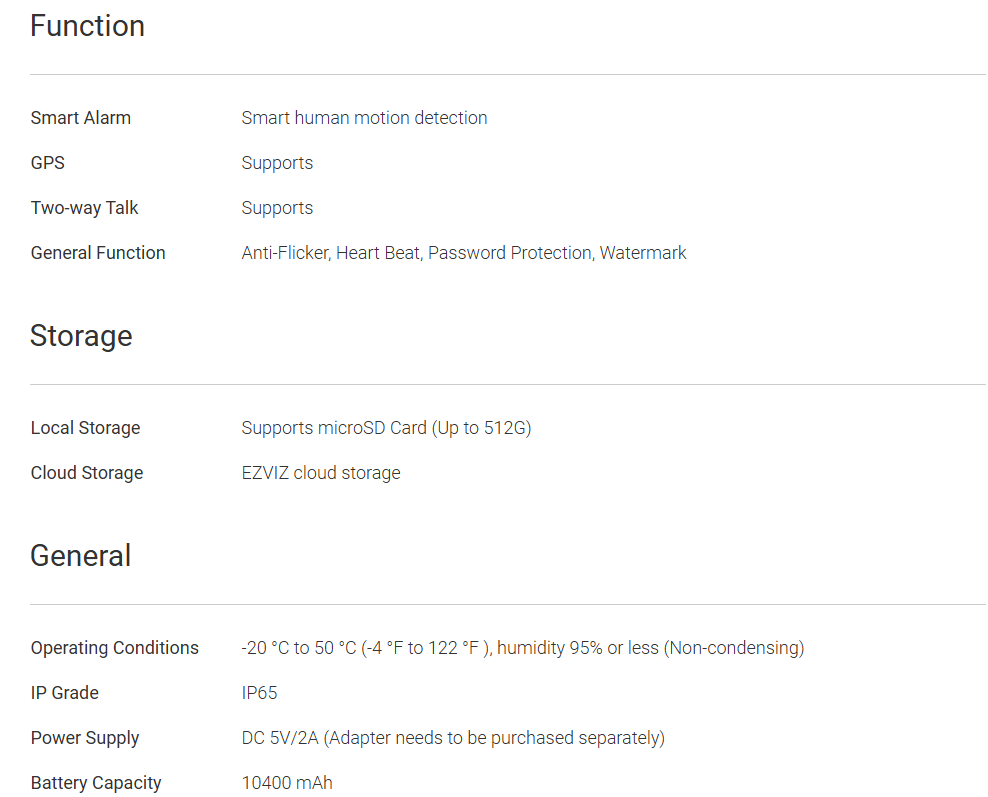Click the Supports value beside GPS
This screenshot has width=988, height=797.
(277, 163)
